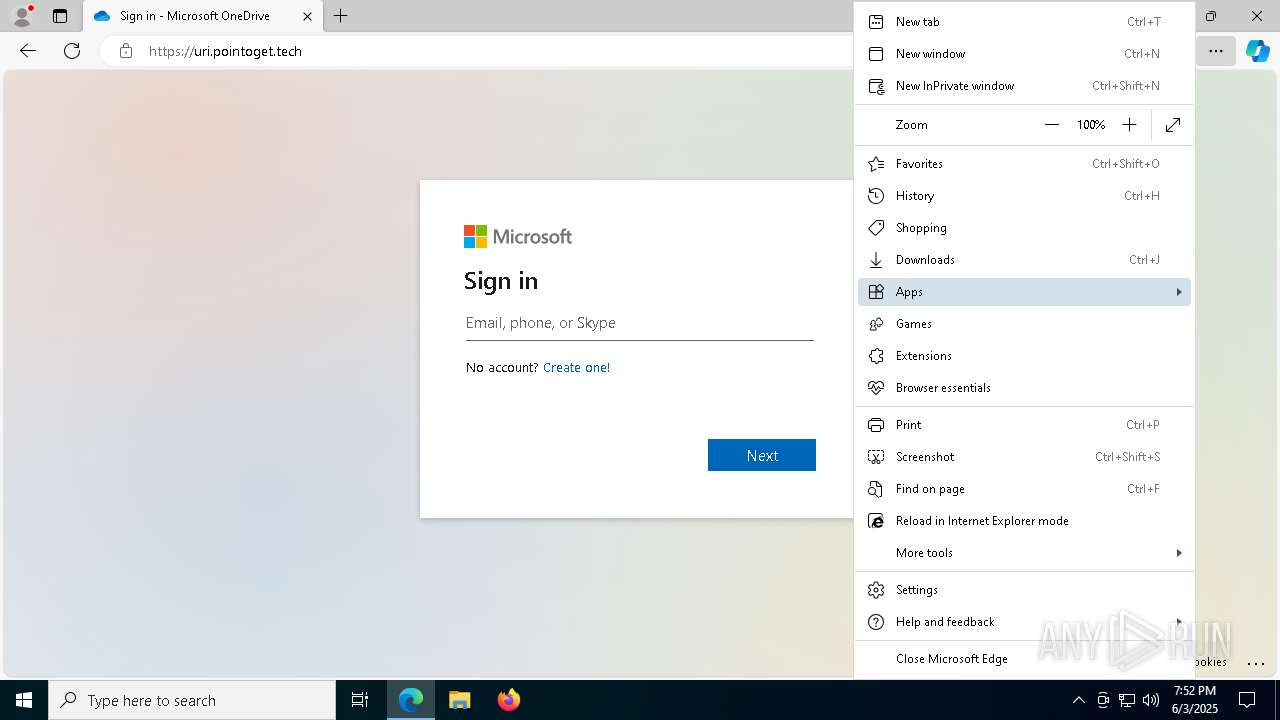The image size is (1280, 720).
Task: Enter full screen via zoom expand icon
Action: [1173, 125]
